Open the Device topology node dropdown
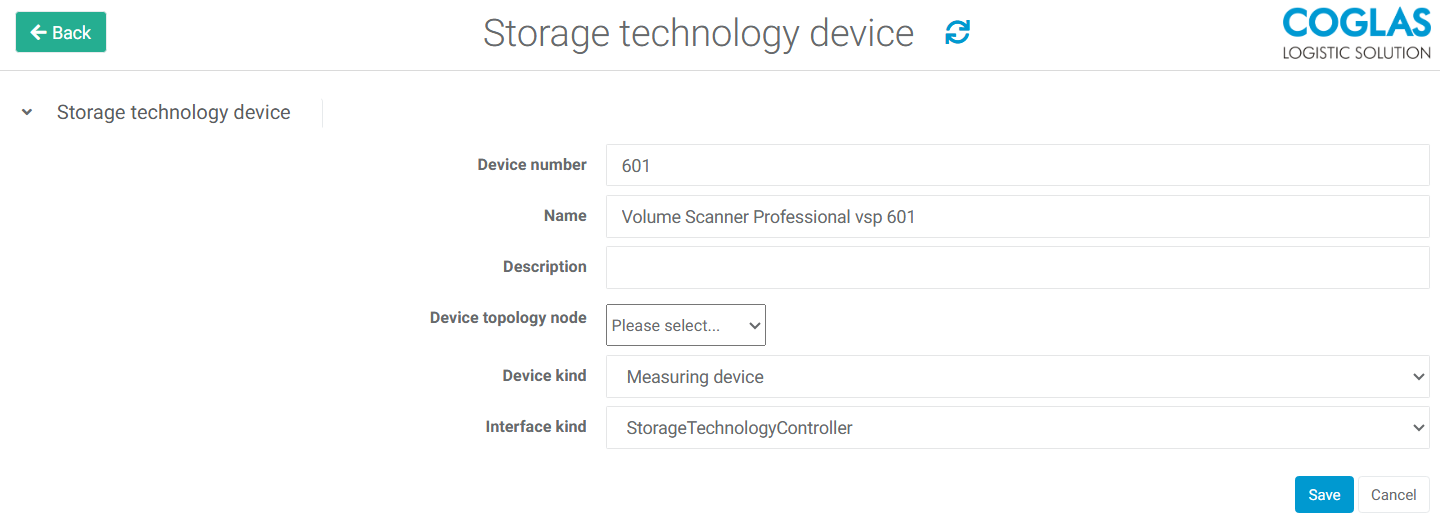1440x526 pixels. tap(686, 325)
